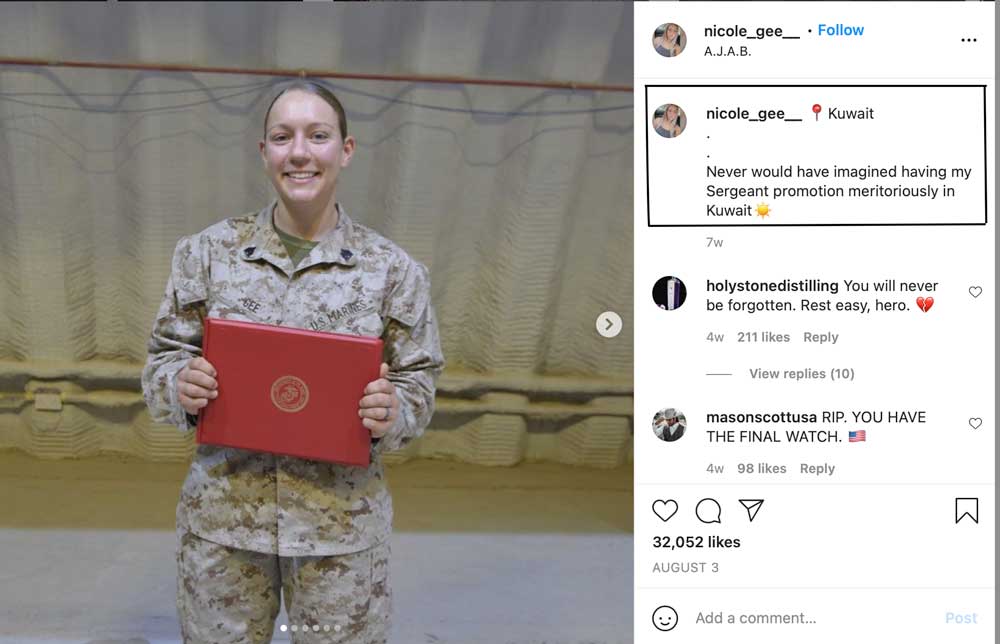
Task: Go to next photo with arrow
Action: 608,325
